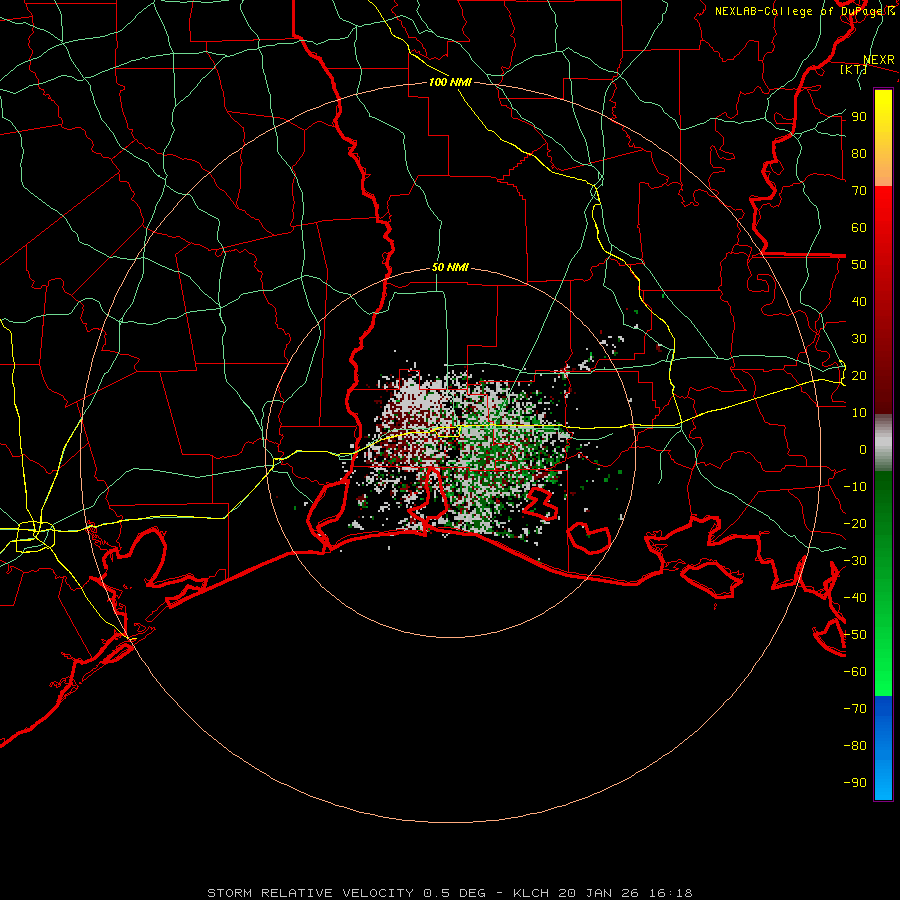The width and height of the screenshot is (900, 900).
Task: Click the NEXR label above the color scale
Action: click(879, 60)
